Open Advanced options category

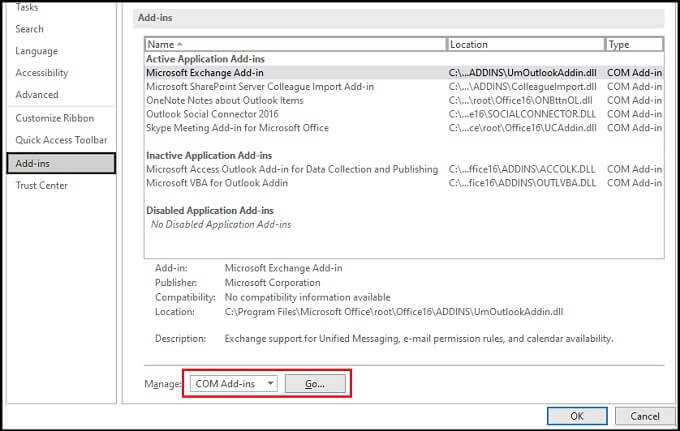[x=37, y=95]
